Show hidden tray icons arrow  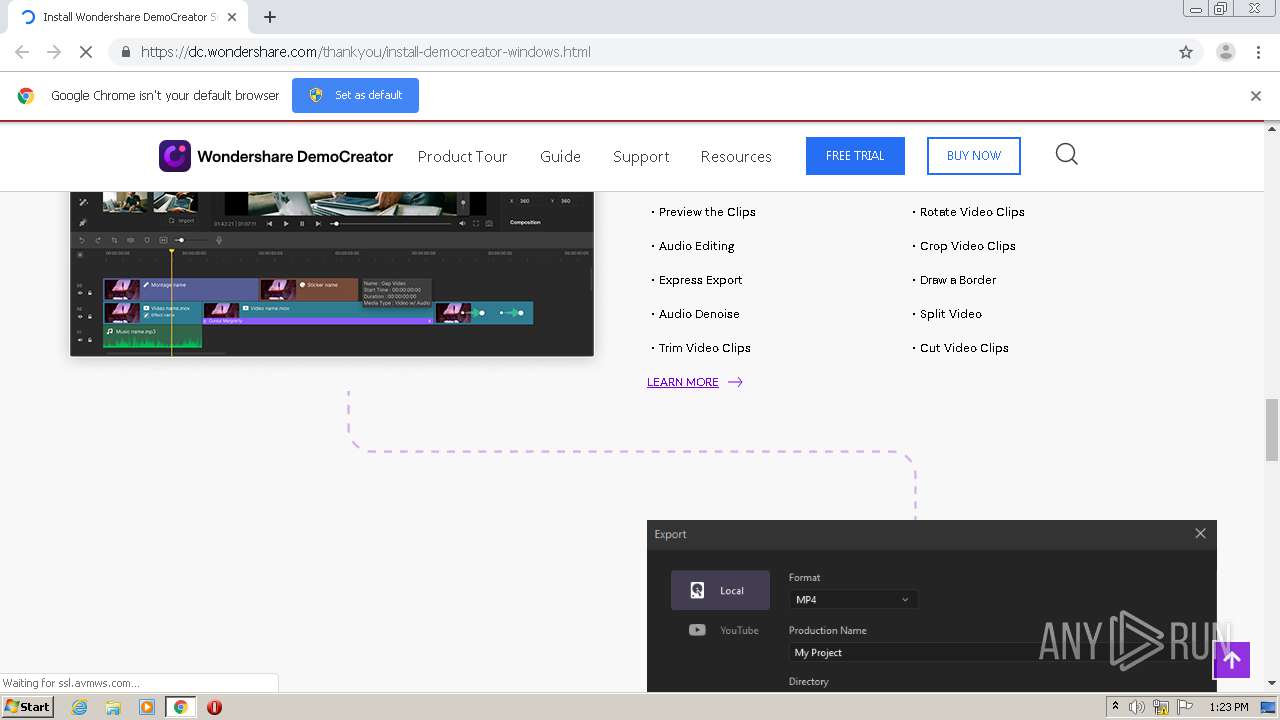1115,707
